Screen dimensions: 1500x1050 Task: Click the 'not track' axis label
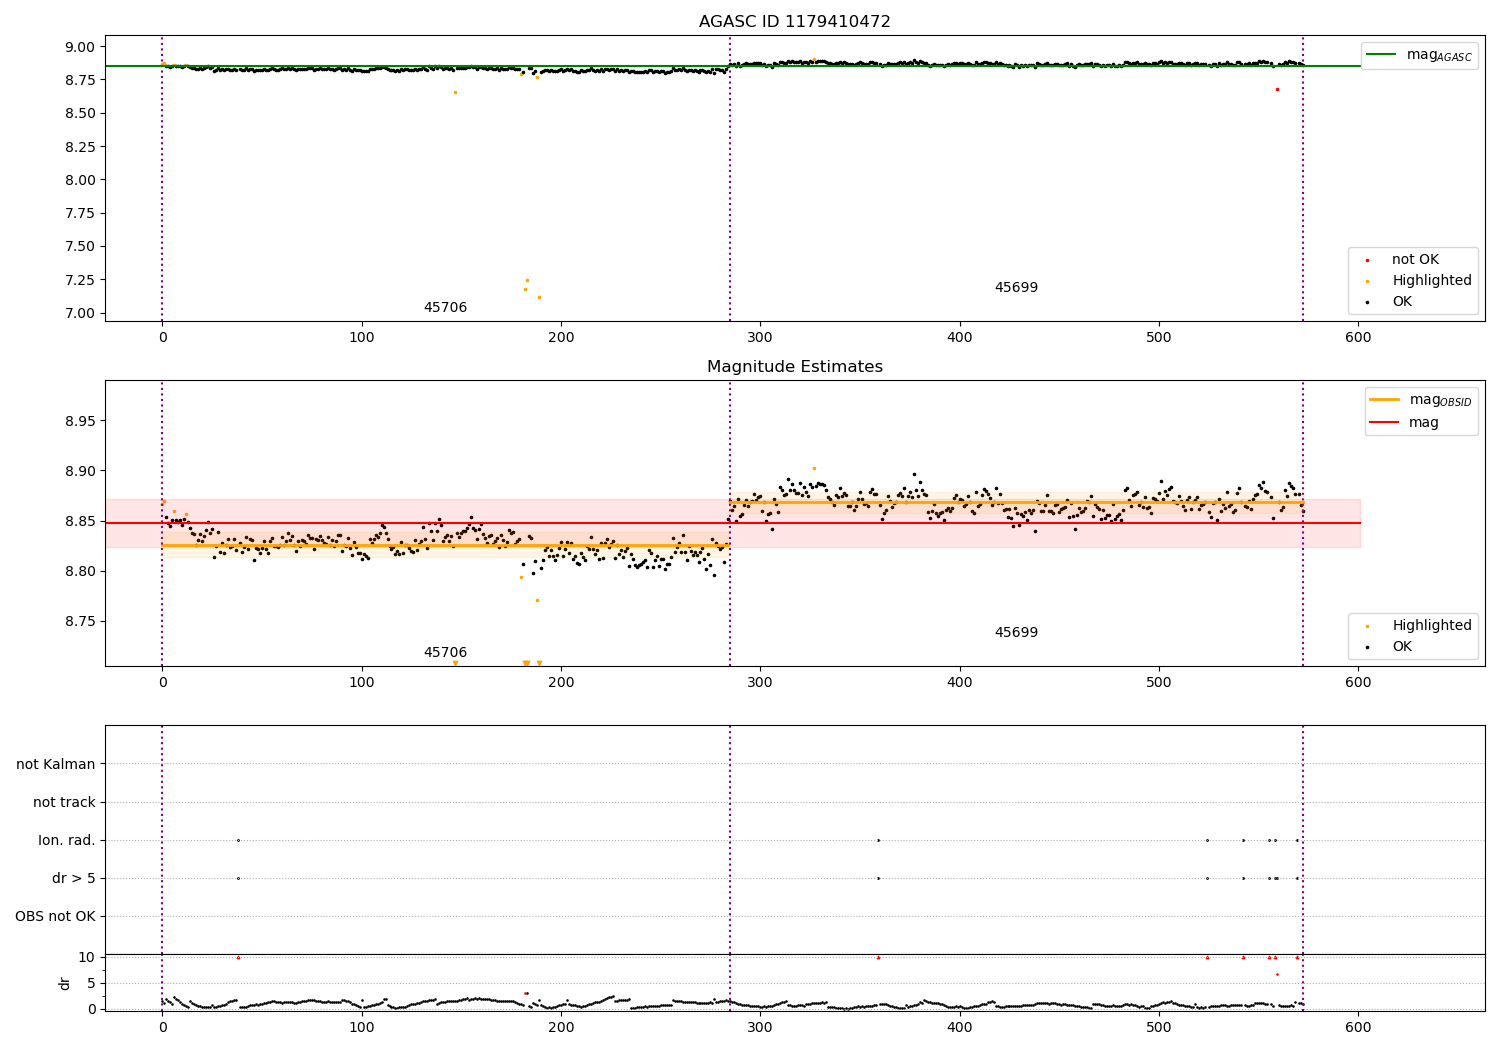[64, 803]
